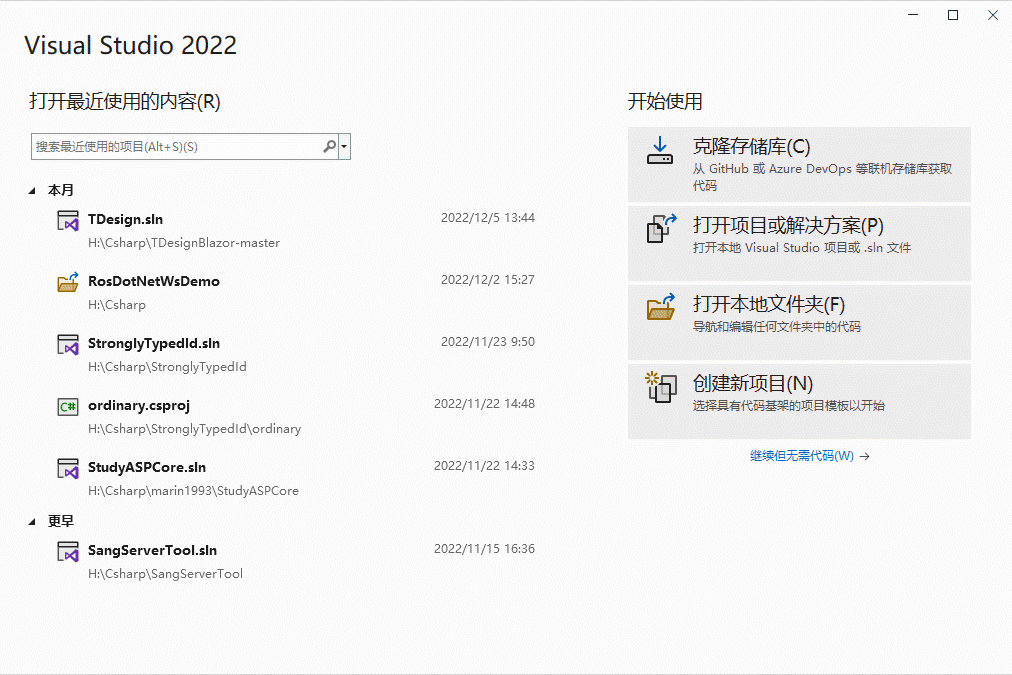
Task: Click the RosDotNetWsDemo folder icon
Action: (x=67, y=281)
